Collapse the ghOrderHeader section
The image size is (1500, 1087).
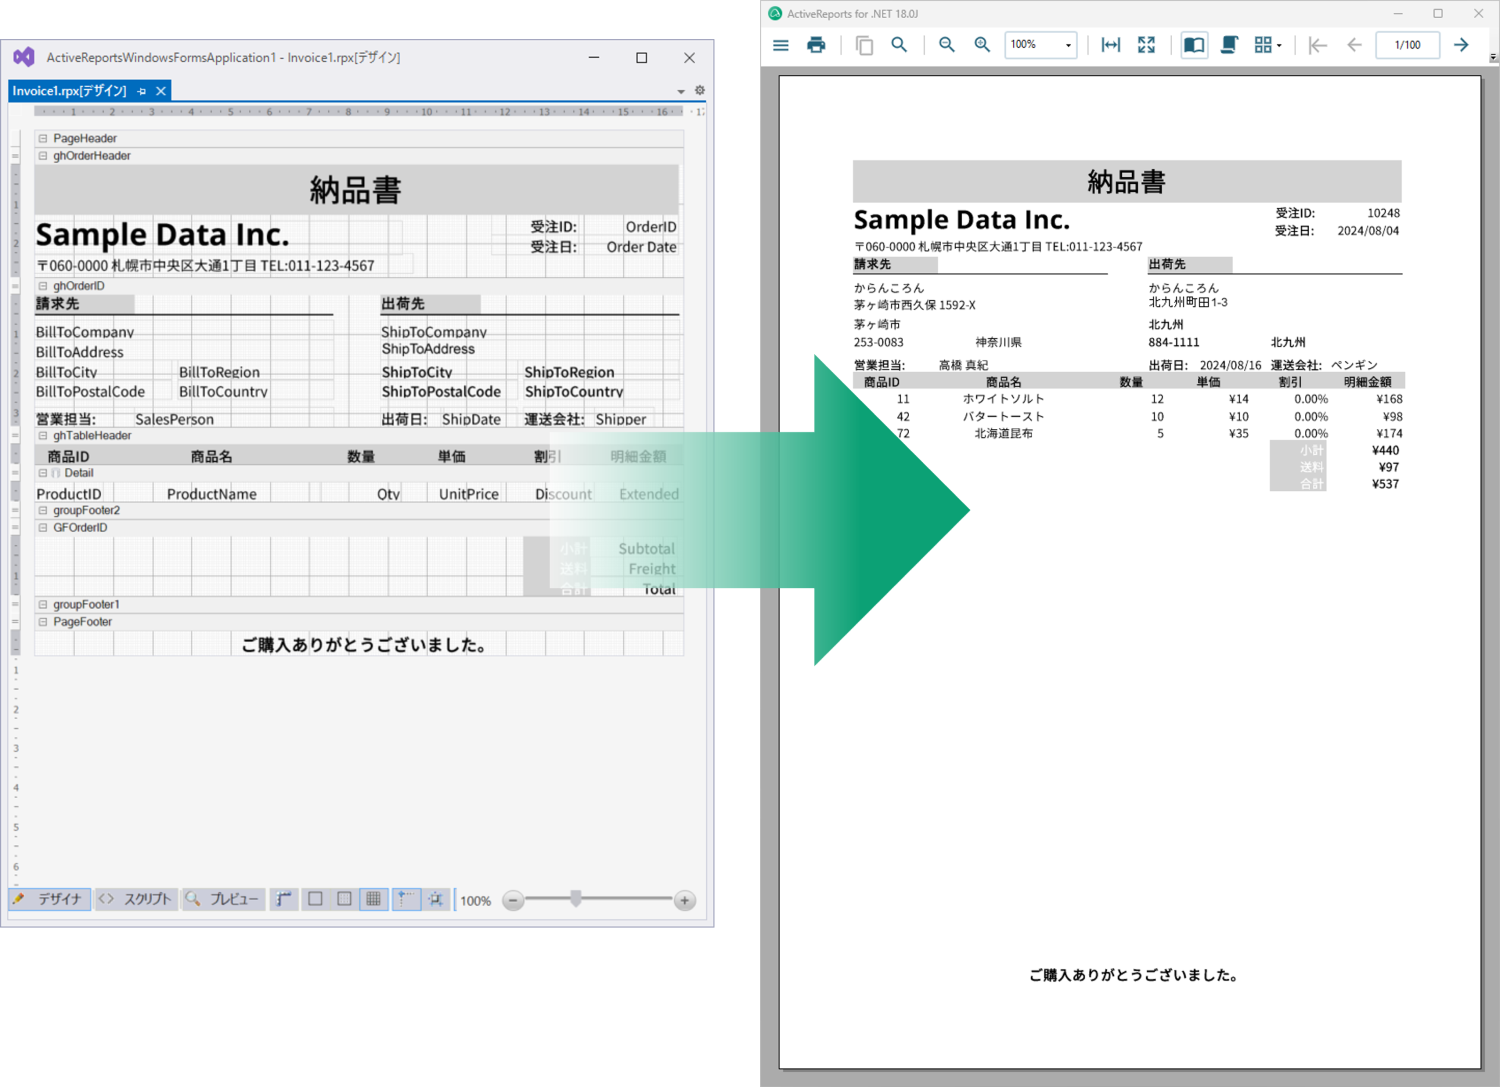click(x=43, y=156)
